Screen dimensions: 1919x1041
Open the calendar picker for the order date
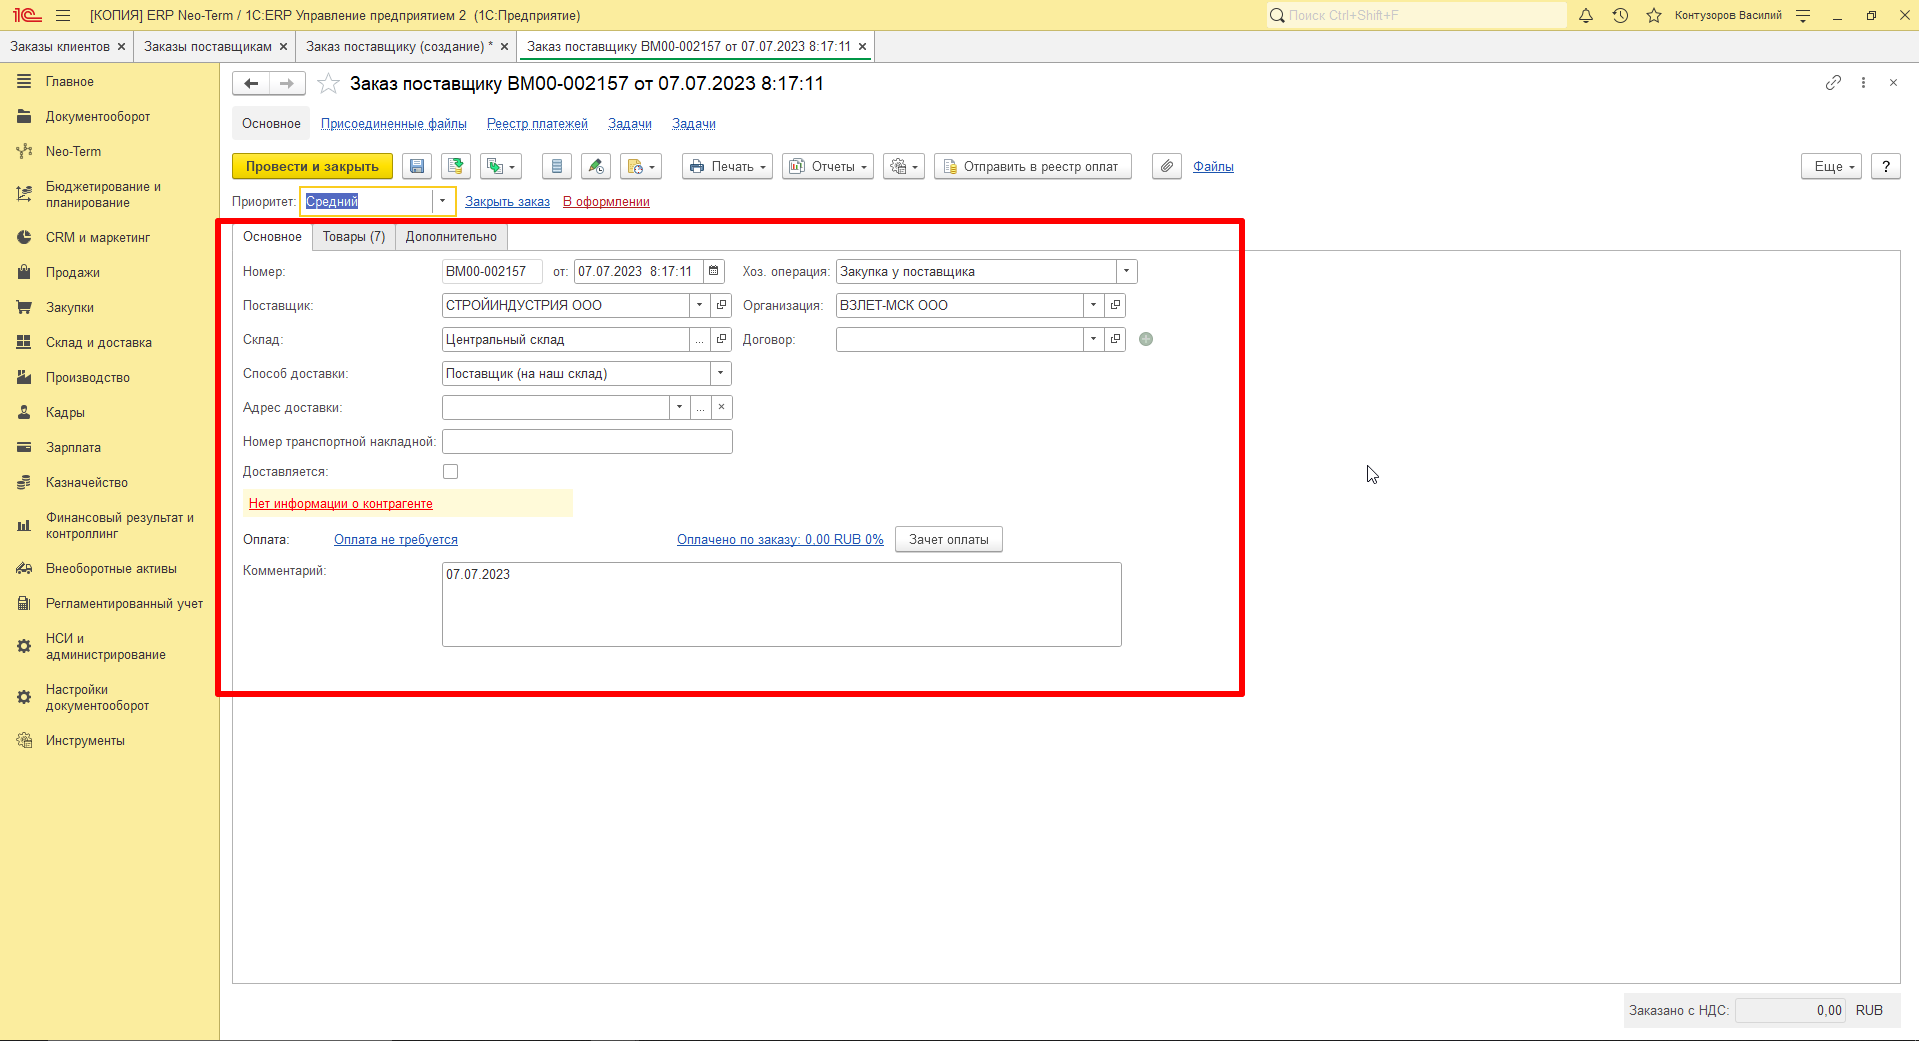click(714, 271)
